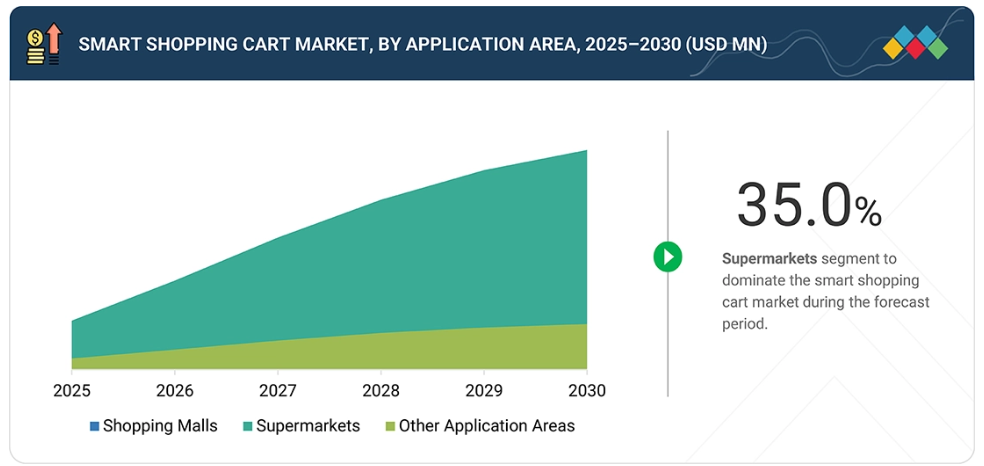
Task: Select the 2026 axis year label
Action: pyautogui.click(x=175, y=390)
